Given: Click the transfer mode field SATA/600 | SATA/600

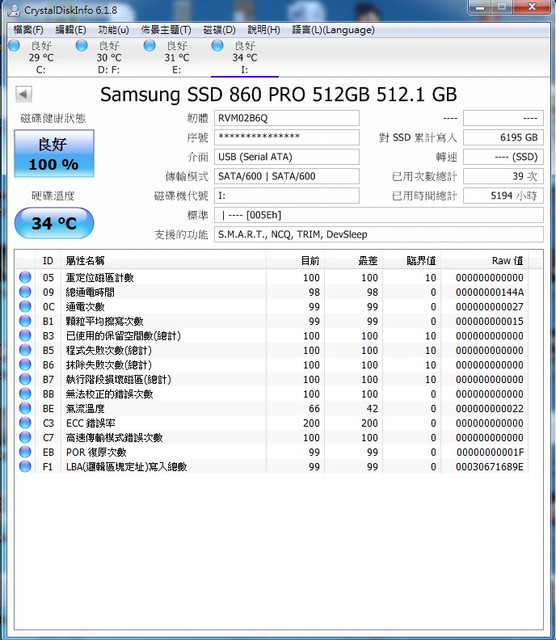Looking at the screenshot, I should (287, 176).
